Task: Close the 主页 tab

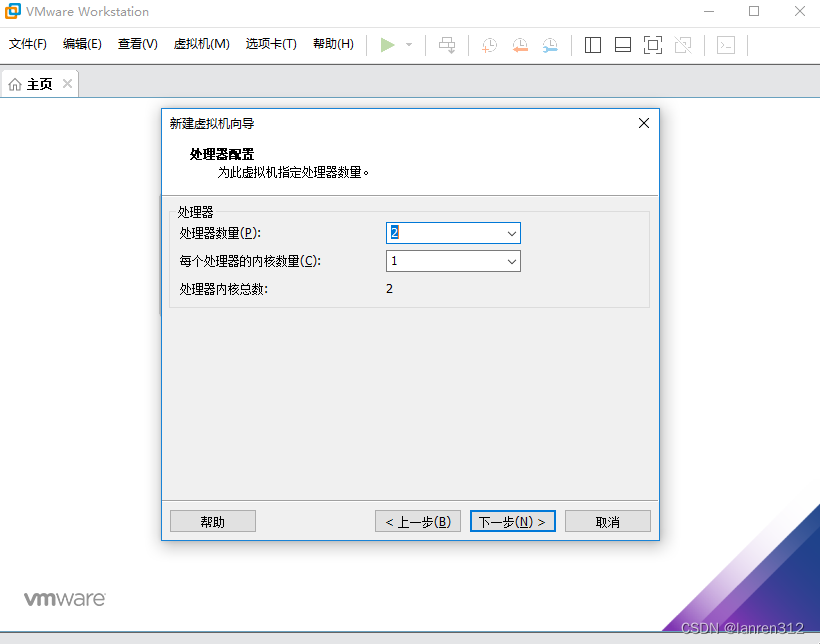Action: (67, 84)
